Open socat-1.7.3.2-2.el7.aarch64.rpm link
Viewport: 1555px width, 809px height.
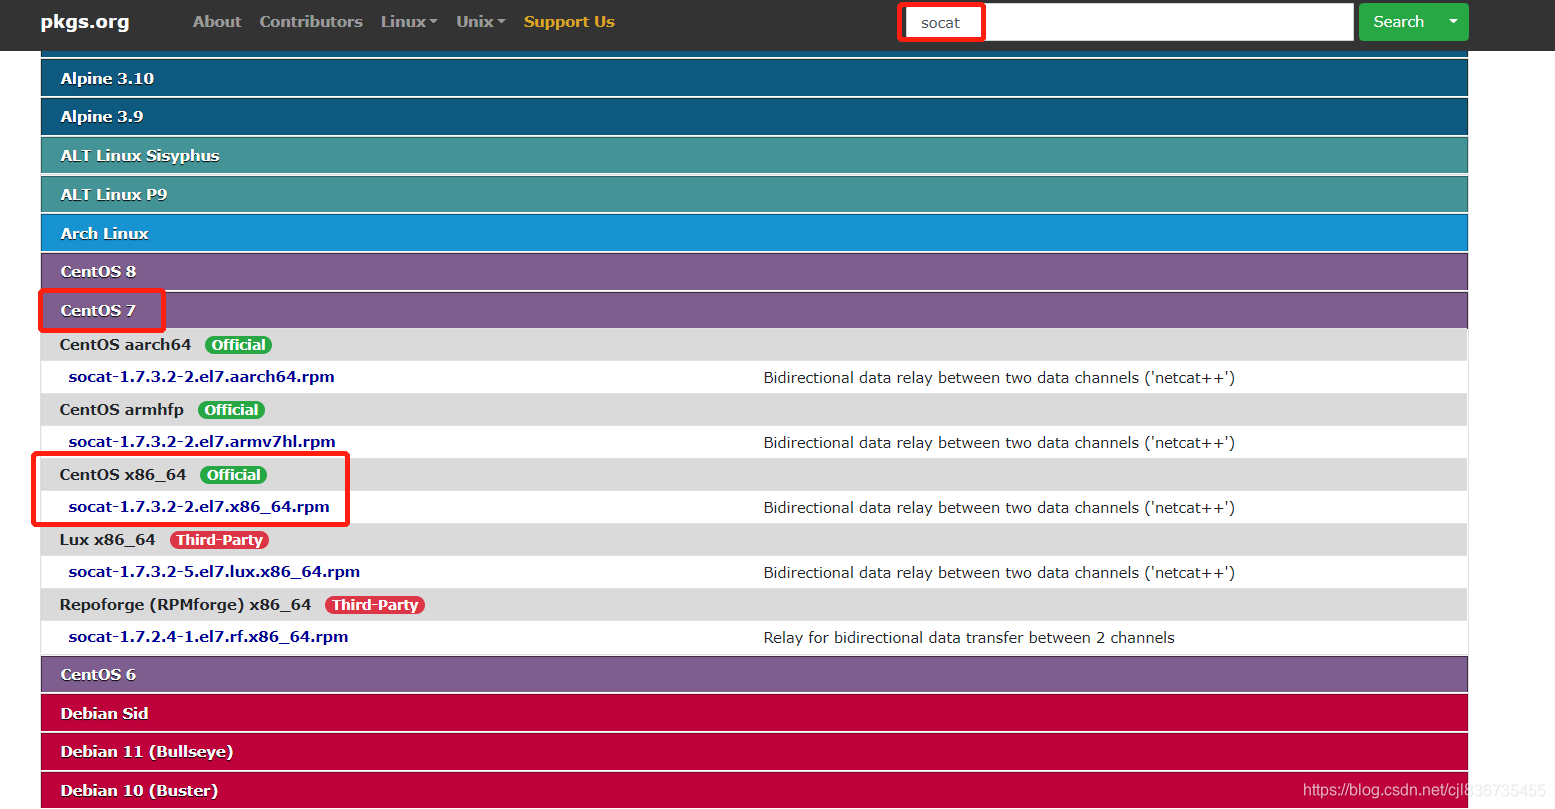point(201,377)
